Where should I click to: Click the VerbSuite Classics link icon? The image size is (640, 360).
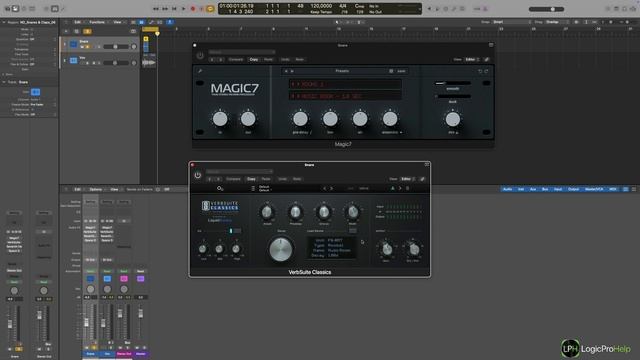[x=422, y=179]
